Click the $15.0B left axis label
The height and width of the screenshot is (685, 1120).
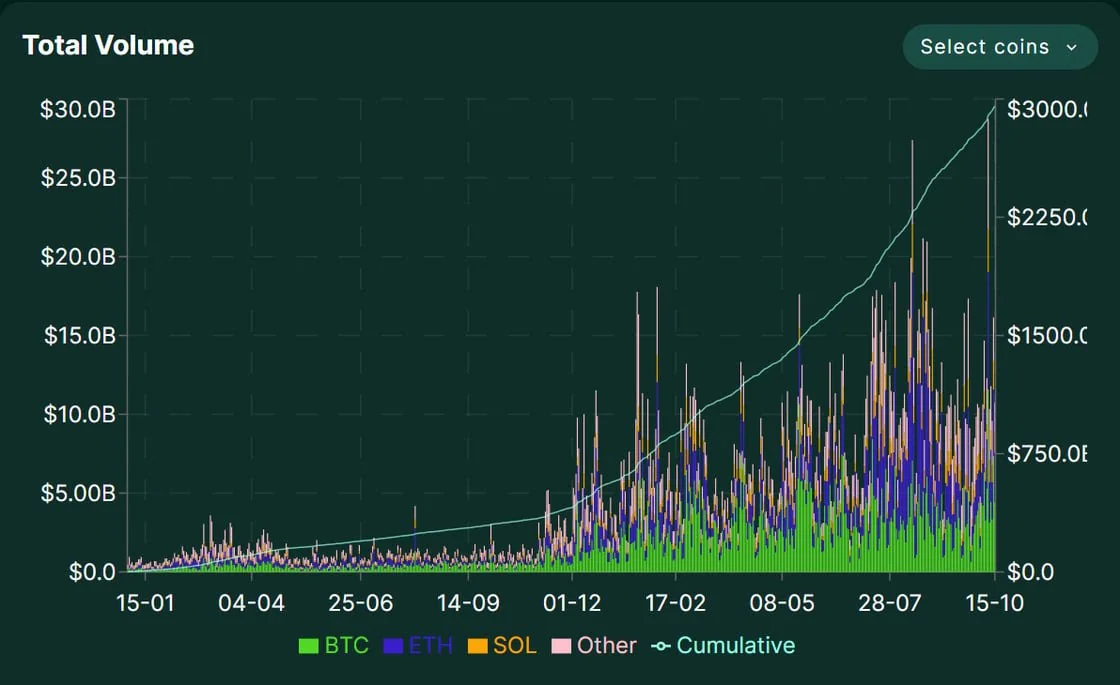[x=77, y=335]
